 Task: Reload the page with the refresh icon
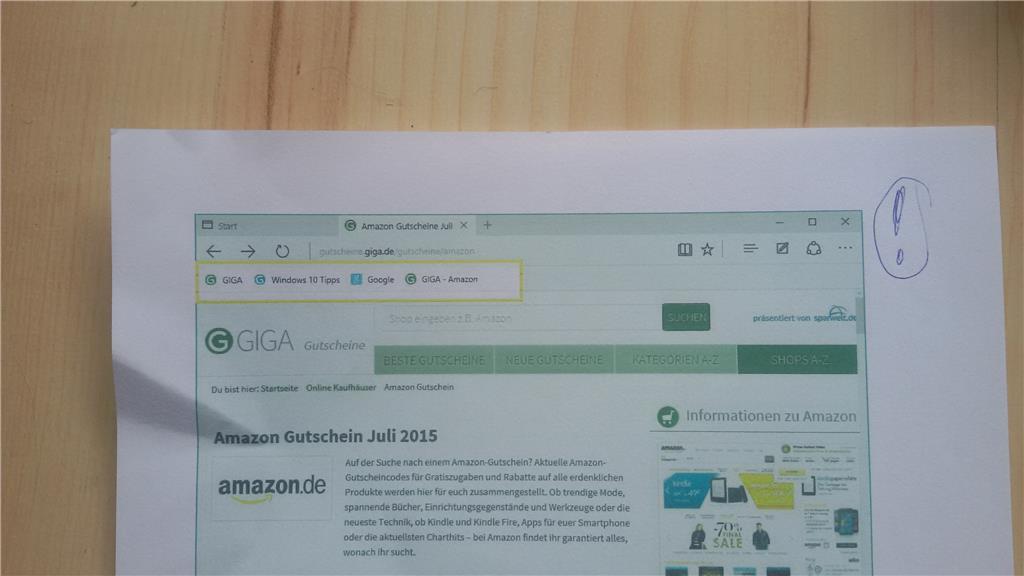pos(282,251)
